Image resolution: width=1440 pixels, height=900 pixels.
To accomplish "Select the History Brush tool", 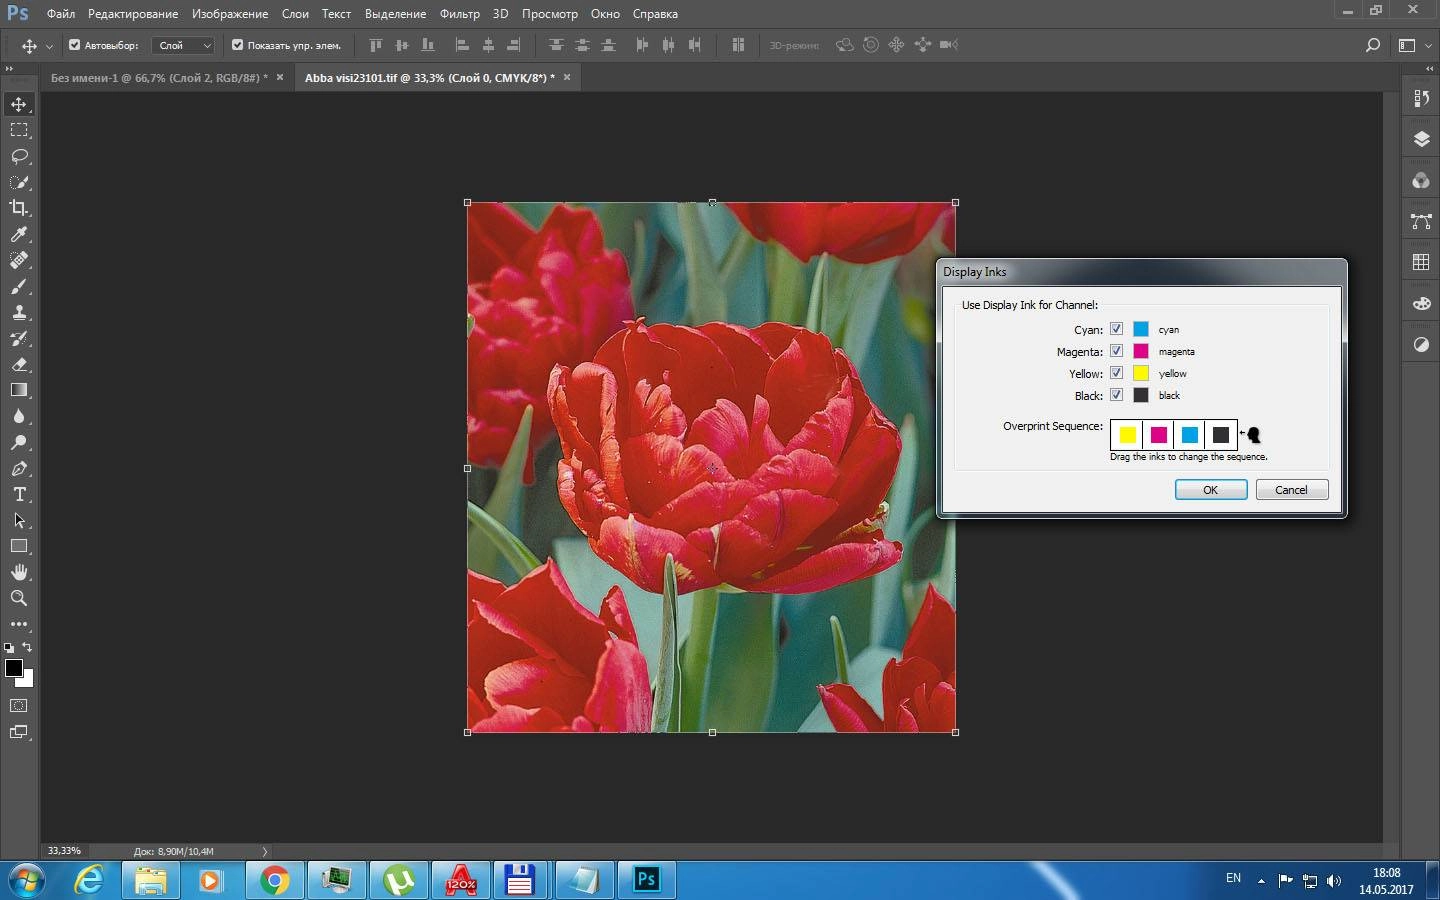I will click(19, 338).
